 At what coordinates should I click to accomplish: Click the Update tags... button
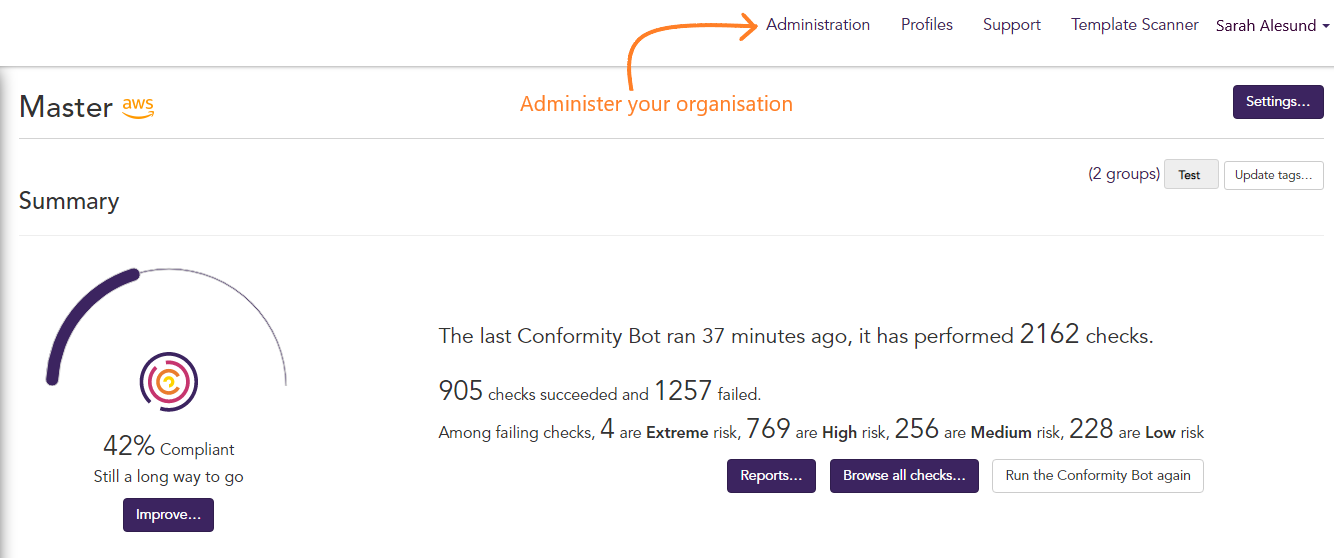(x=1274, y=175)
